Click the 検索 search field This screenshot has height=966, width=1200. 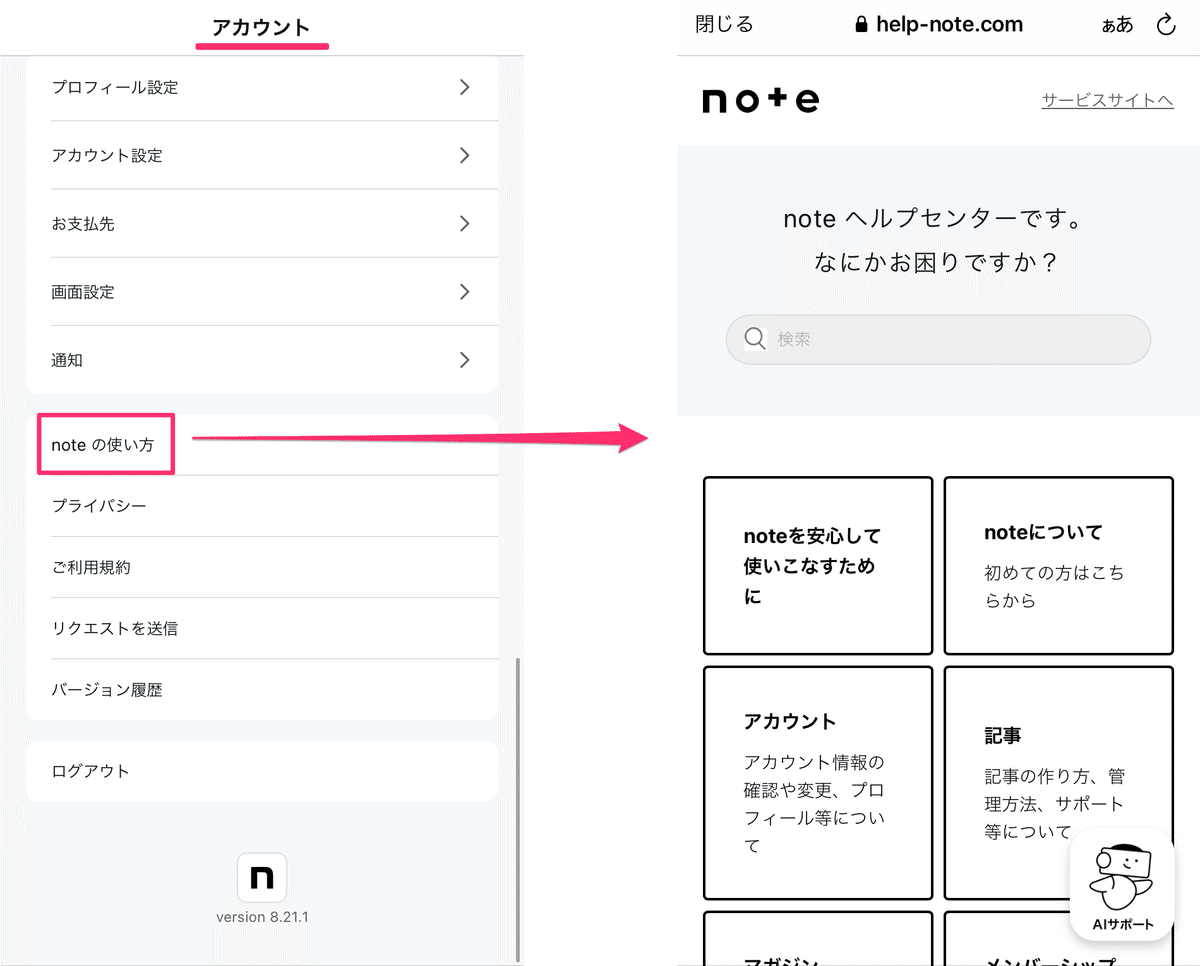pyautogui.click(x=938, y=340)
